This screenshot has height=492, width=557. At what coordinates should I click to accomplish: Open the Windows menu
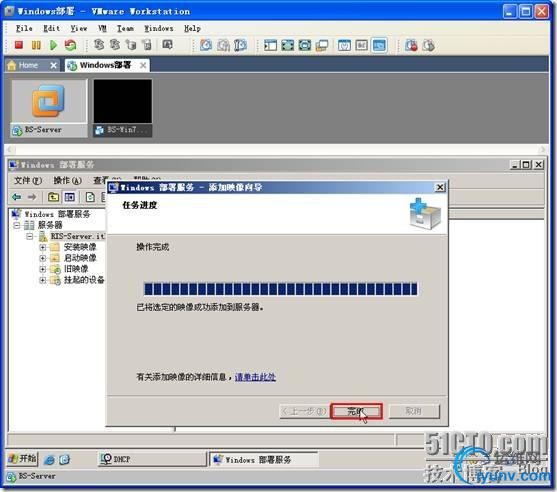point(159,28)
